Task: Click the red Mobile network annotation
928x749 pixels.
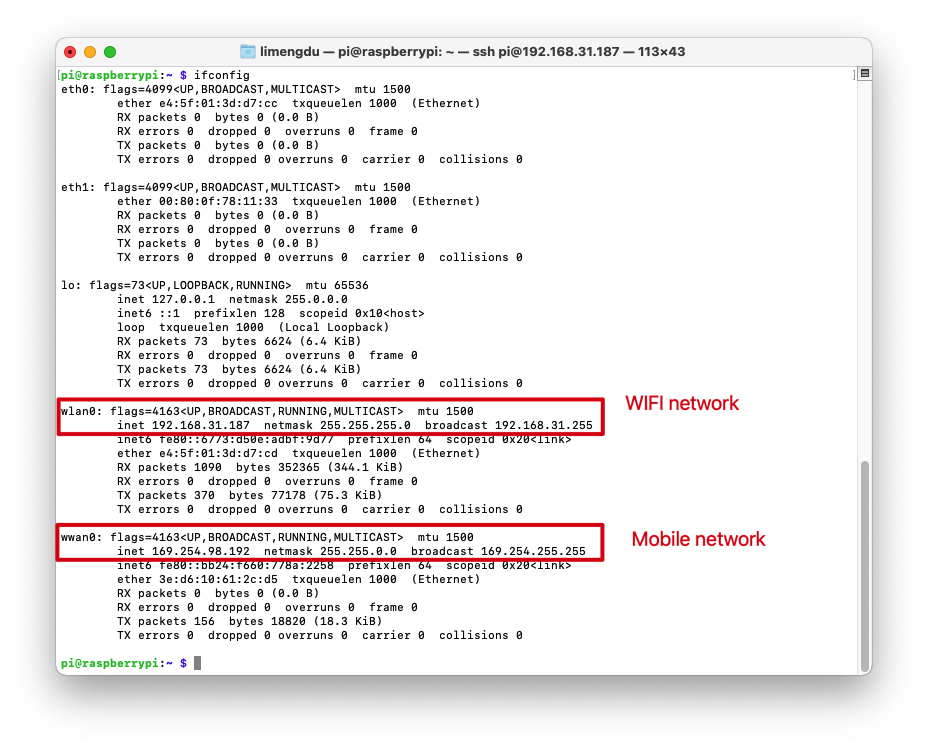Action: click(x=698, y=540)
